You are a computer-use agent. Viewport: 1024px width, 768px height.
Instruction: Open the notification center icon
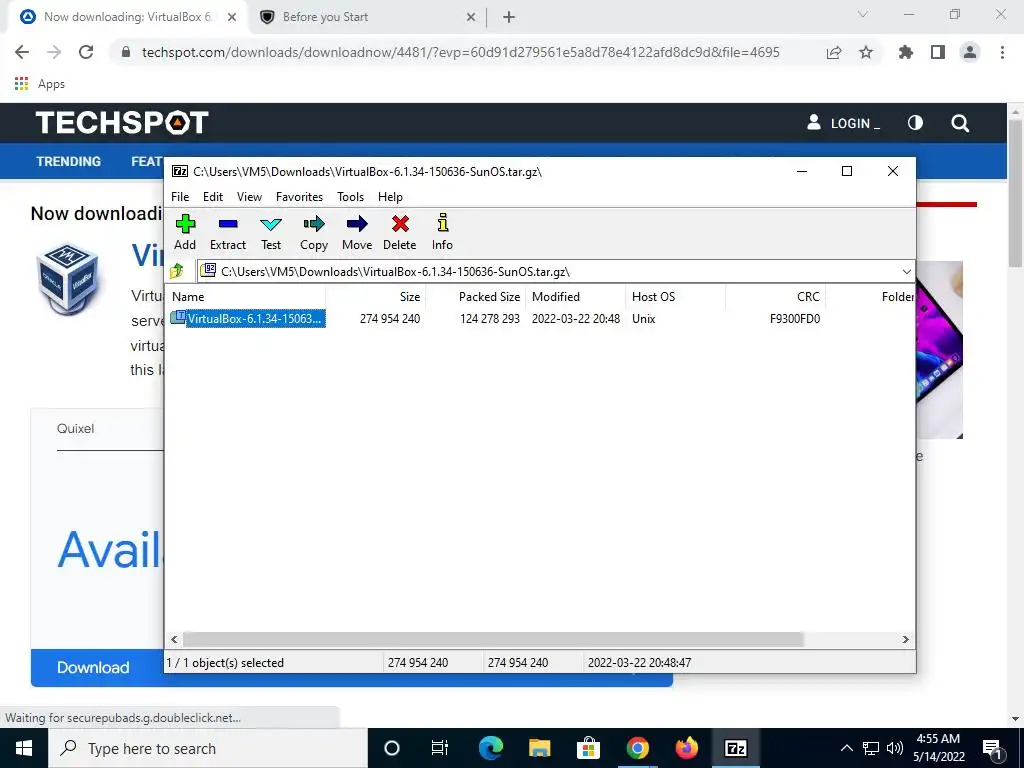tap(993, 748)
